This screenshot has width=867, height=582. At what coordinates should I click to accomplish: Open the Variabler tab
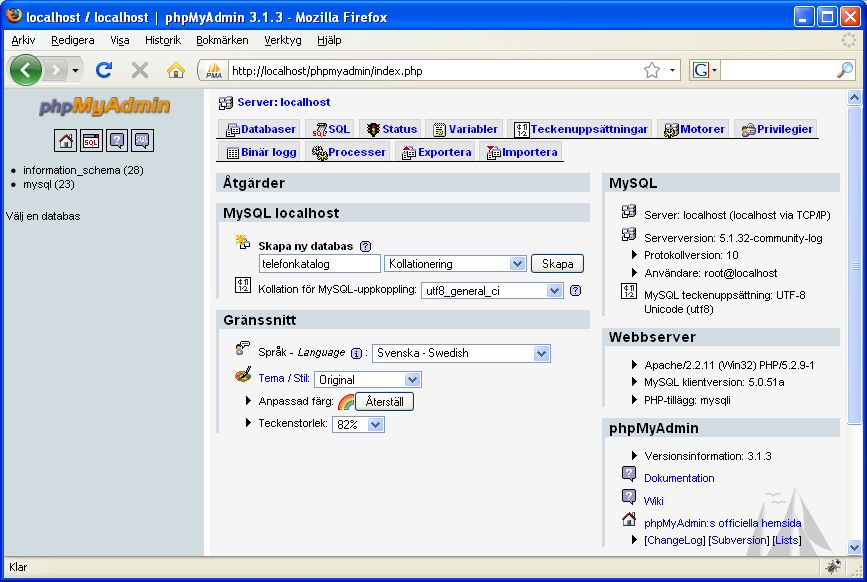464,129
